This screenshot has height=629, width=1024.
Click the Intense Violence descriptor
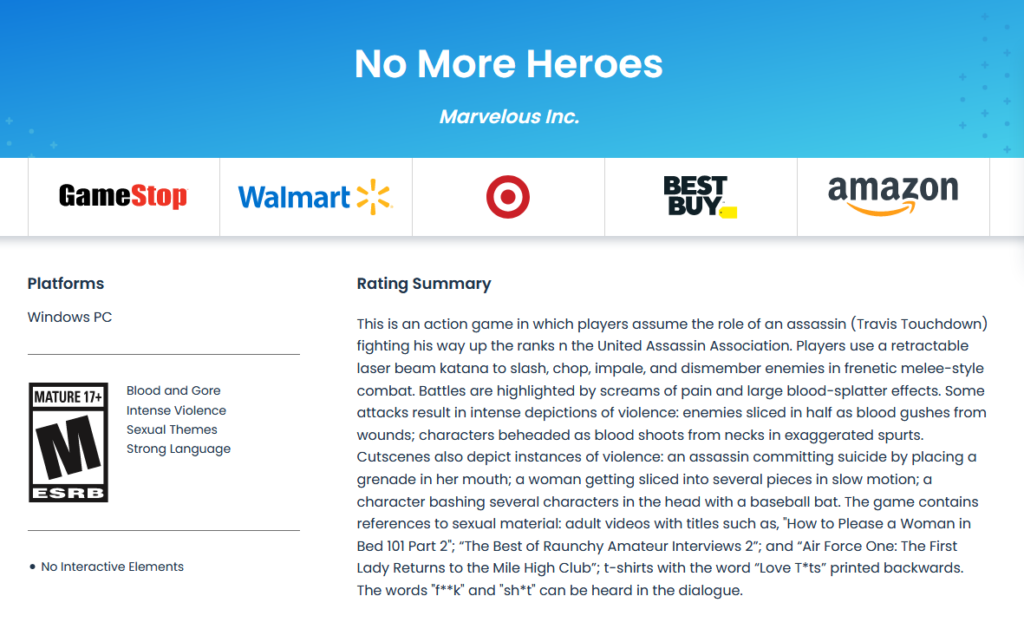[176, 410]
